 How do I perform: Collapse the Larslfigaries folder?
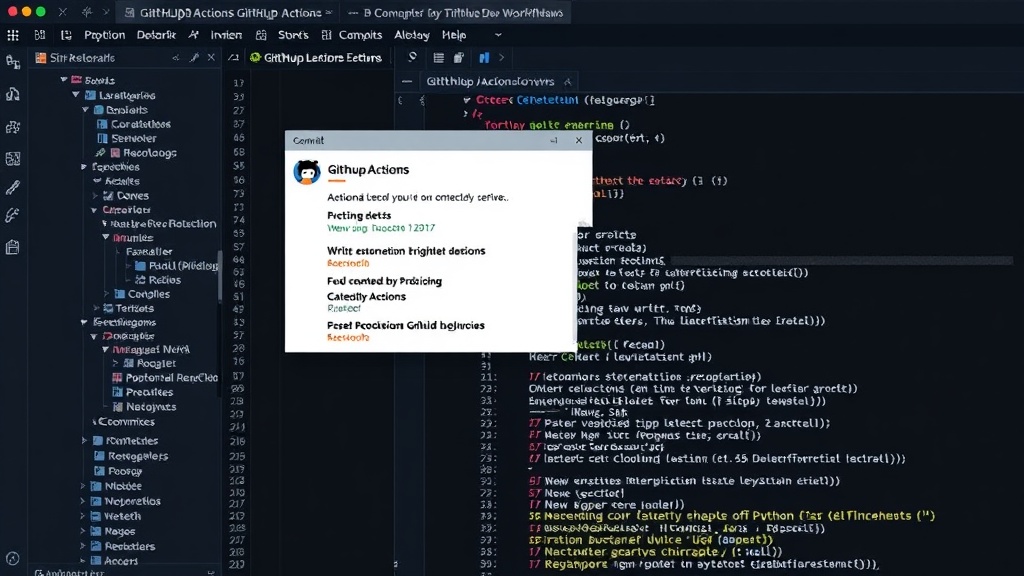point(76,95)
